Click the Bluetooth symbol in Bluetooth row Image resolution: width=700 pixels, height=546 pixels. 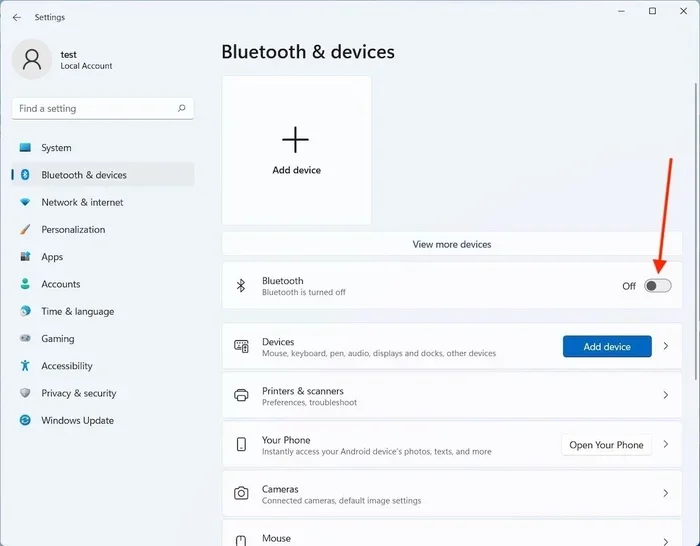[x=241, y=286]
